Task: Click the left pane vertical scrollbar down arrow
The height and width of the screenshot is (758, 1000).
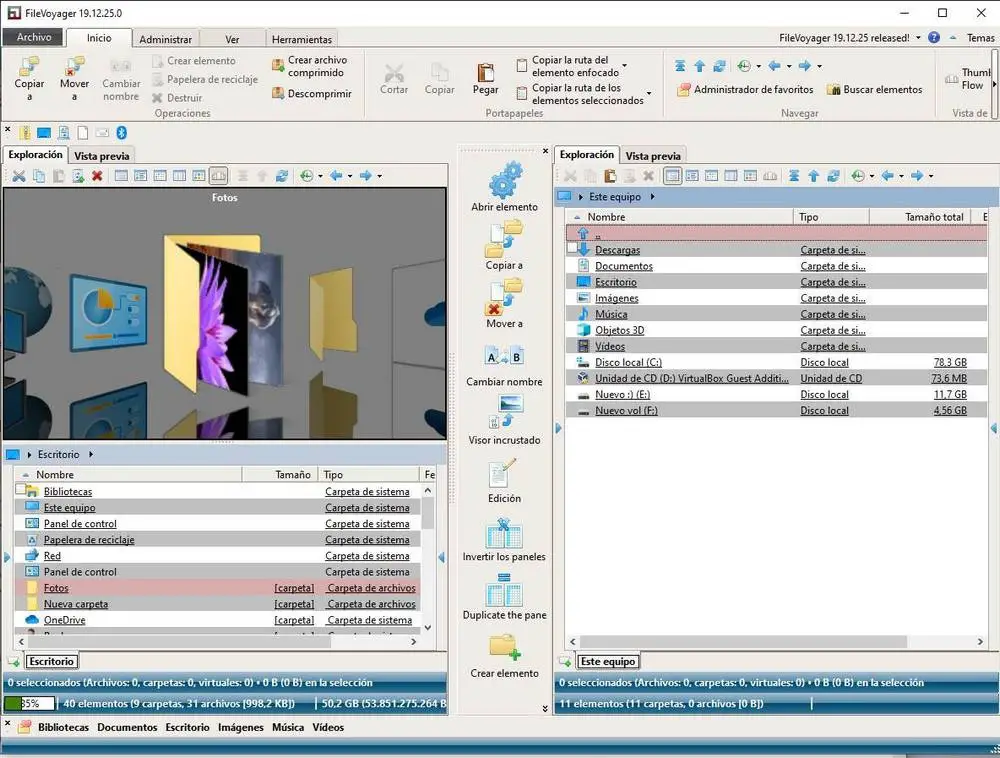Action: pyautogui.click(x=428, y=627)
